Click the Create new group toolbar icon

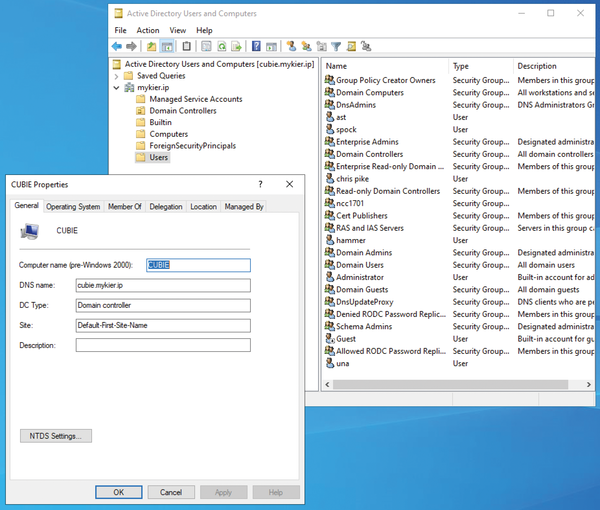click(306, 47)
